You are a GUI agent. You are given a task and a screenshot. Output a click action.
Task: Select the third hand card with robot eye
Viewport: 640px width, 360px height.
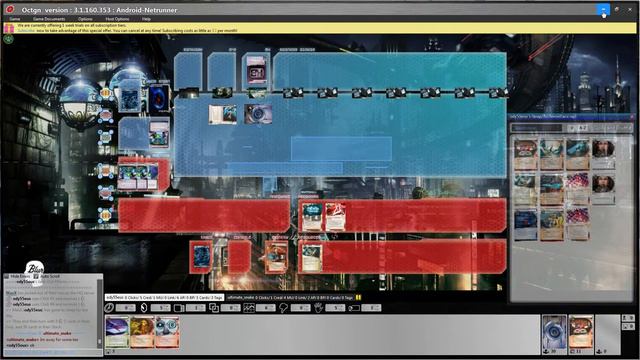(167, 332)
